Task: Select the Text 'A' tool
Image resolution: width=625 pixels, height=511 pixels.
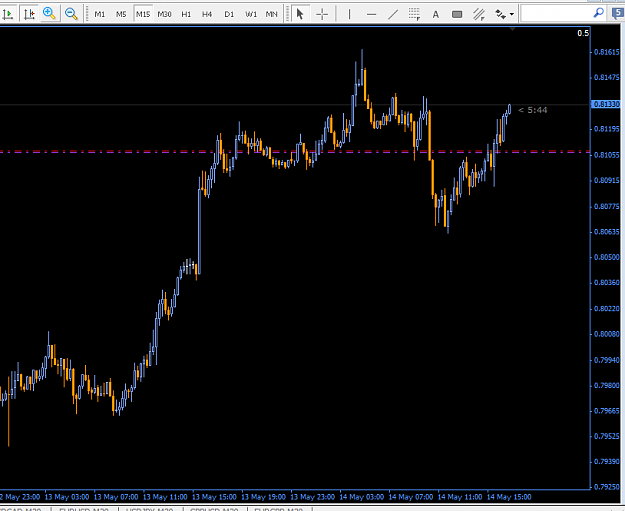Action: pyautogui.click(x=436, y=15)
